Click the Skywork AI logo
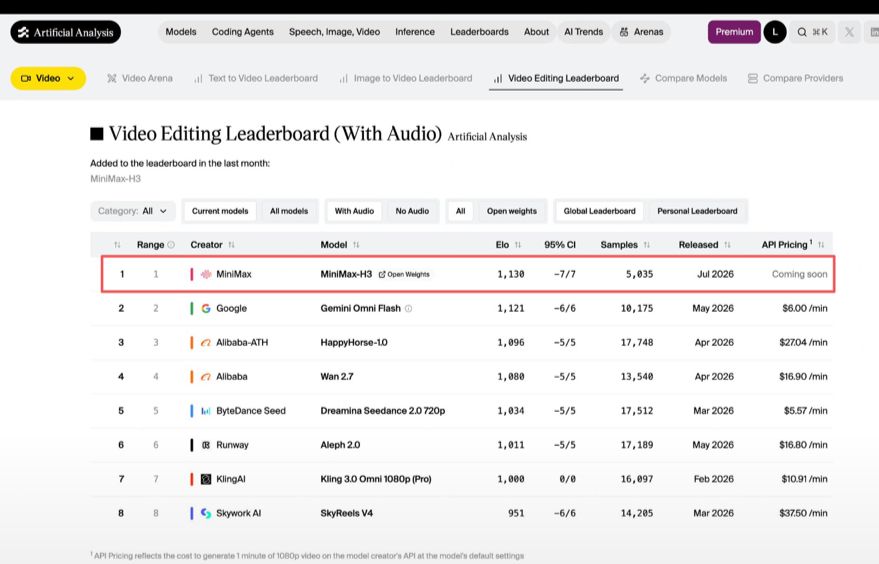This screenshot has height=564, width=879. (206, 514)
